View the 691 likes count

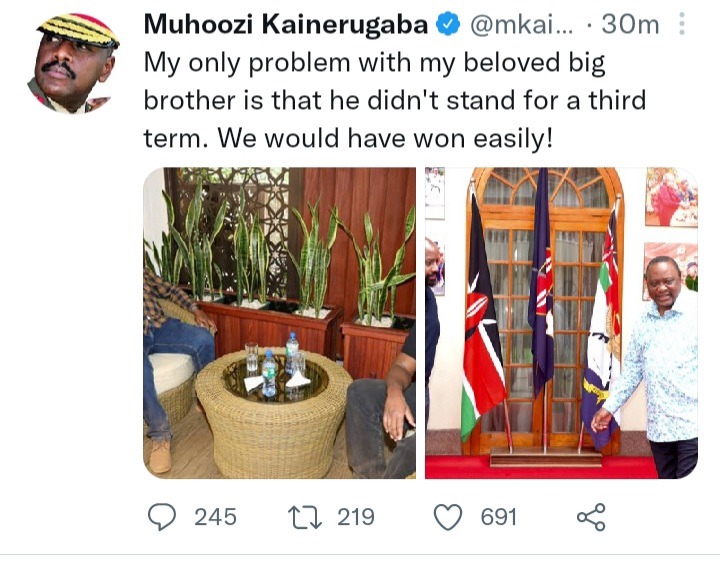499,517
